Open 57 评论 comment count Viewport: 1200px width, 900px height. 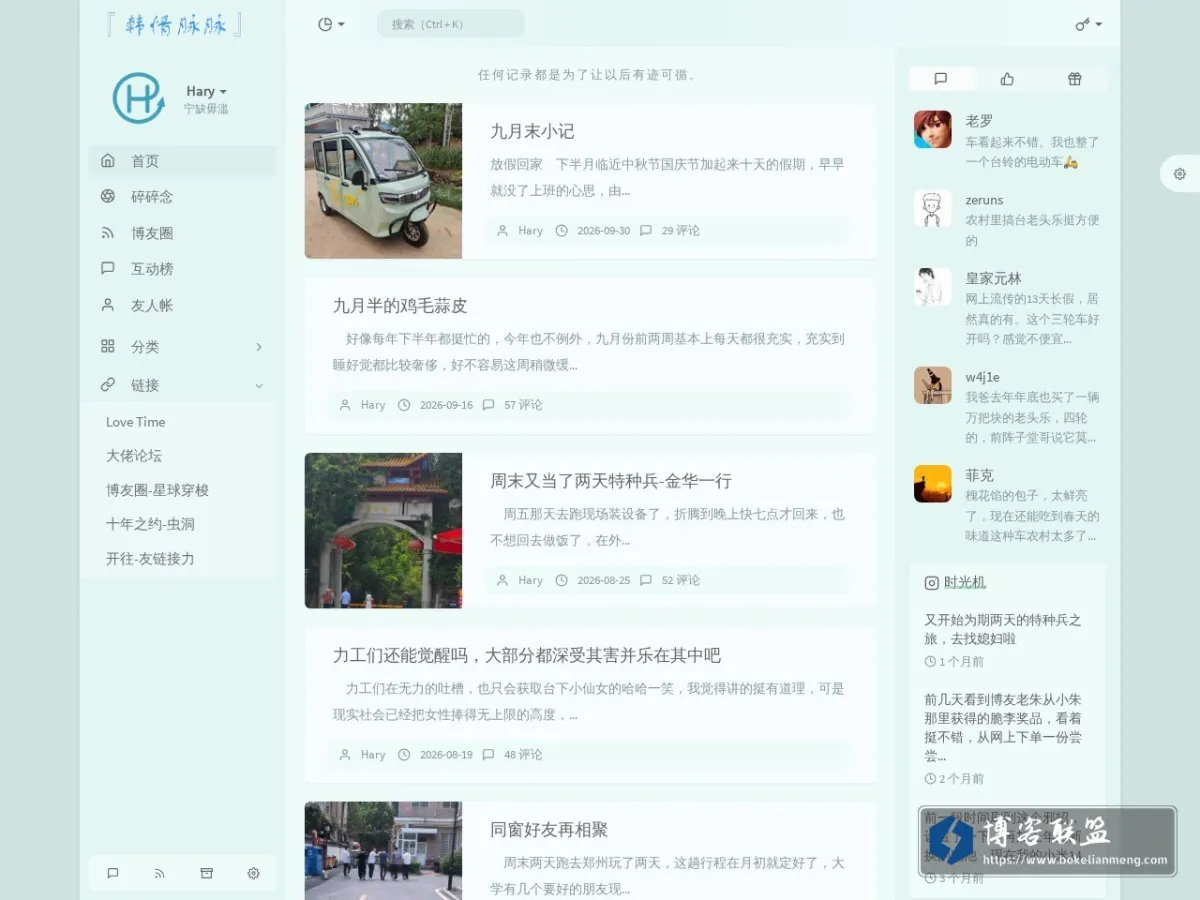pyautogui.click(x=523, y=405)
